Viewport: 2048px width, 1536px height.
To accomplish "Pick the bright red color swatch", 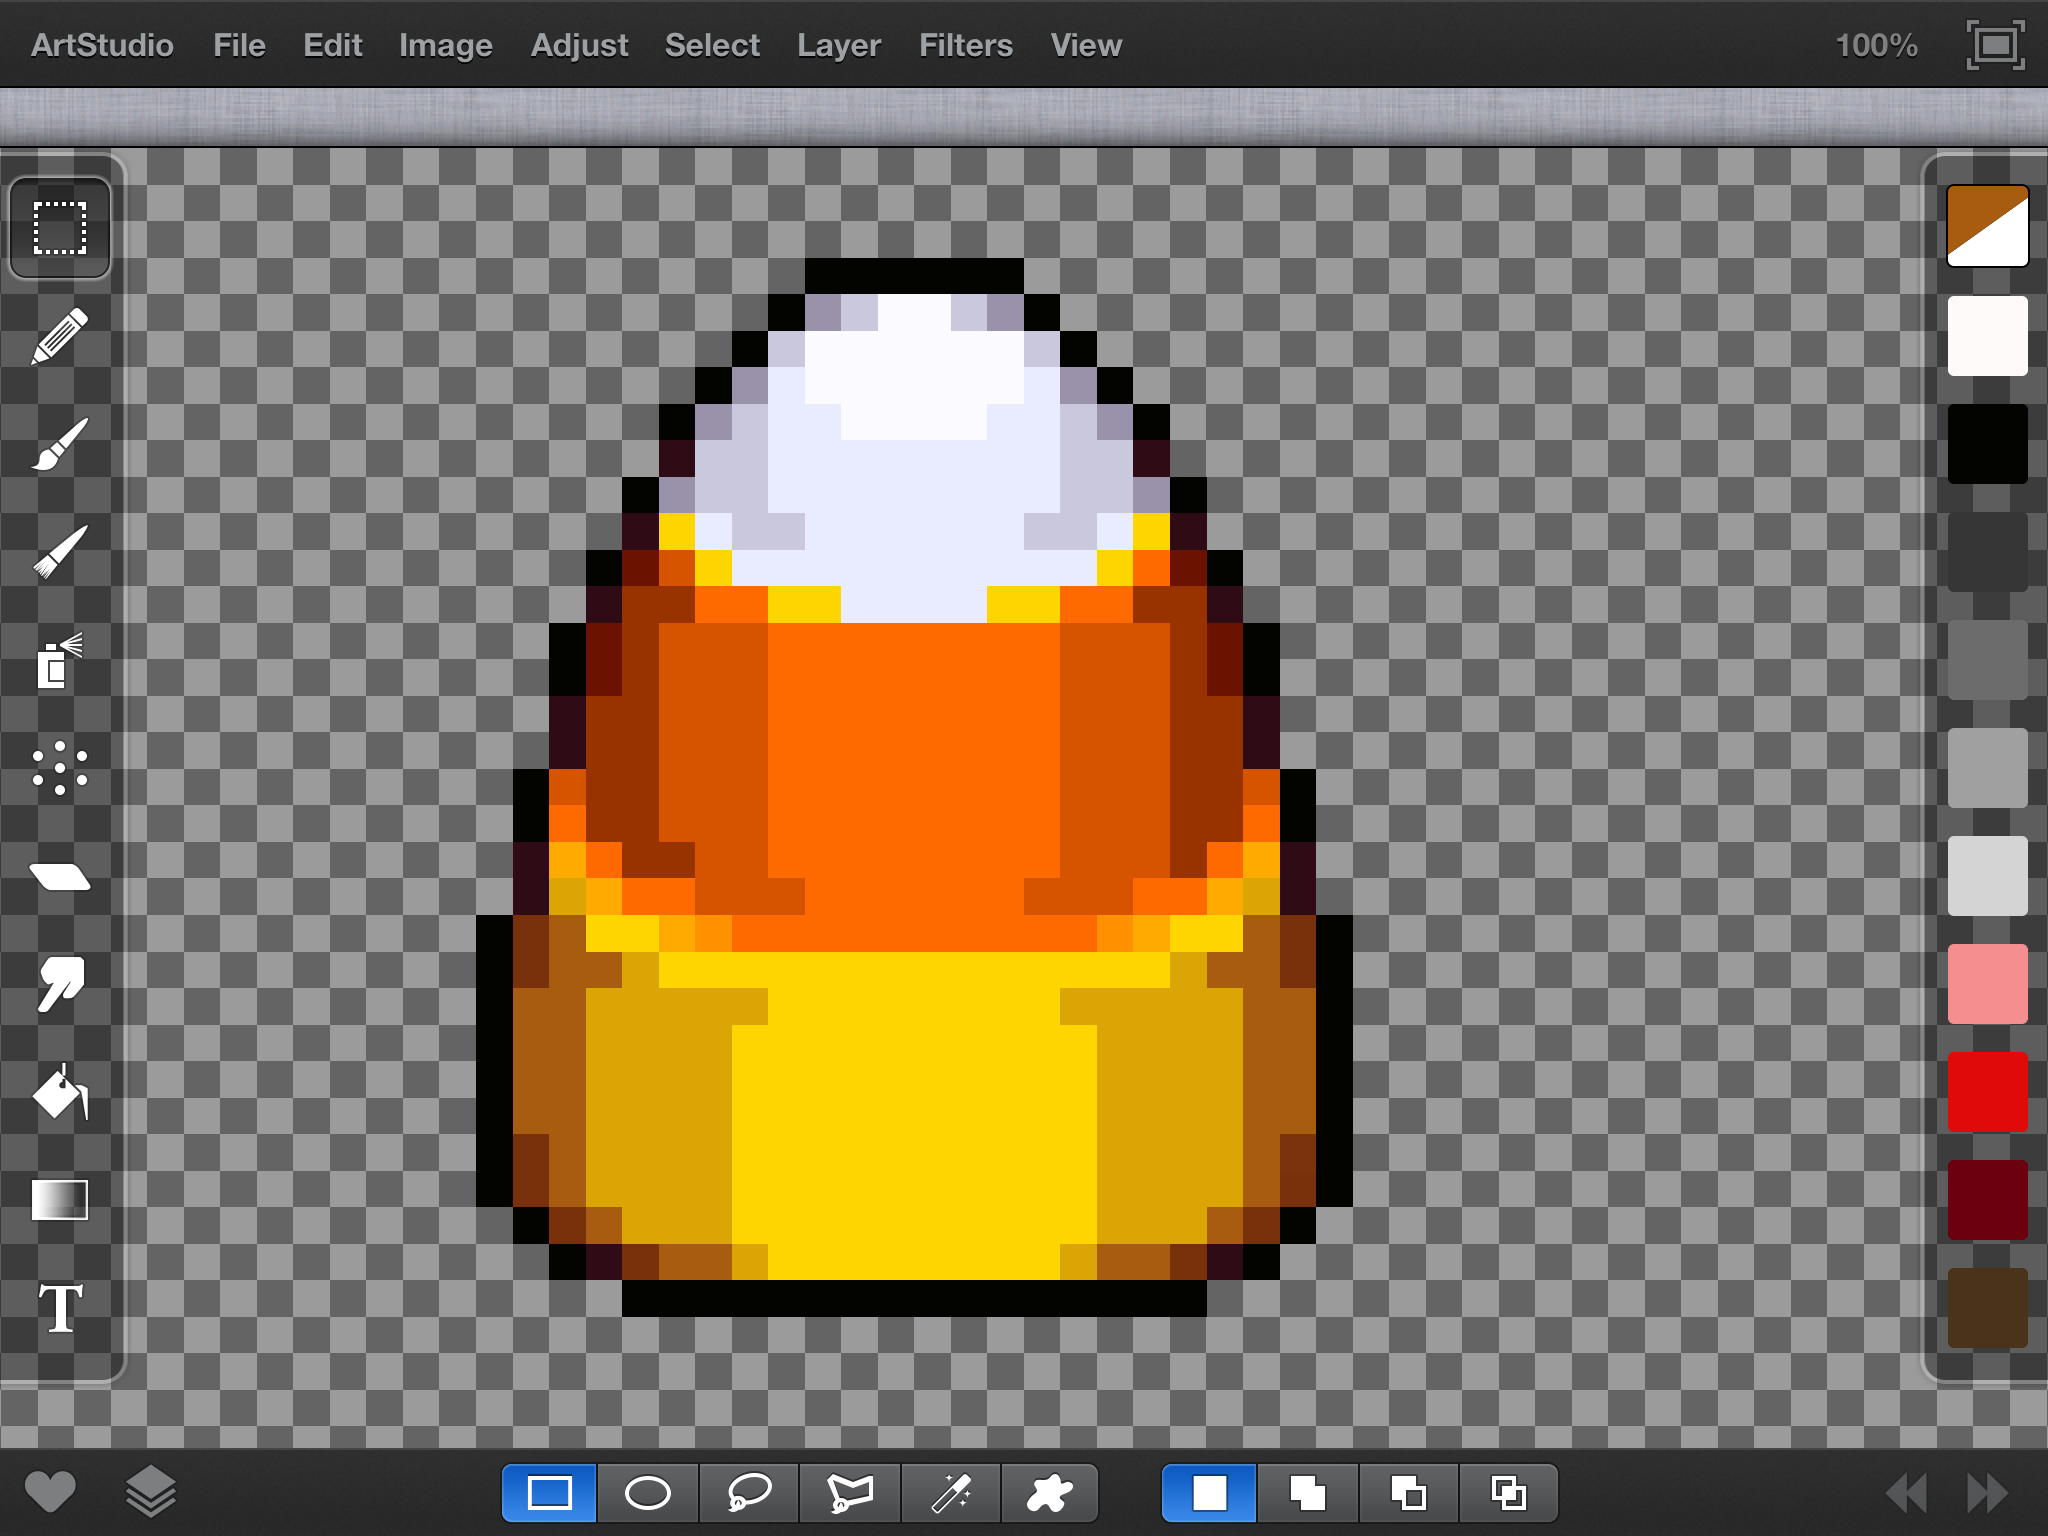I will (x=1987, y=1092).
